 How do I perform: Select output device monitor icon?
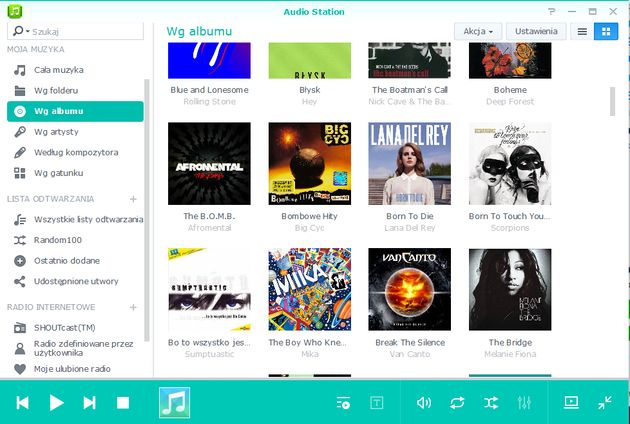pyautogui.click(x=571, y=402)
